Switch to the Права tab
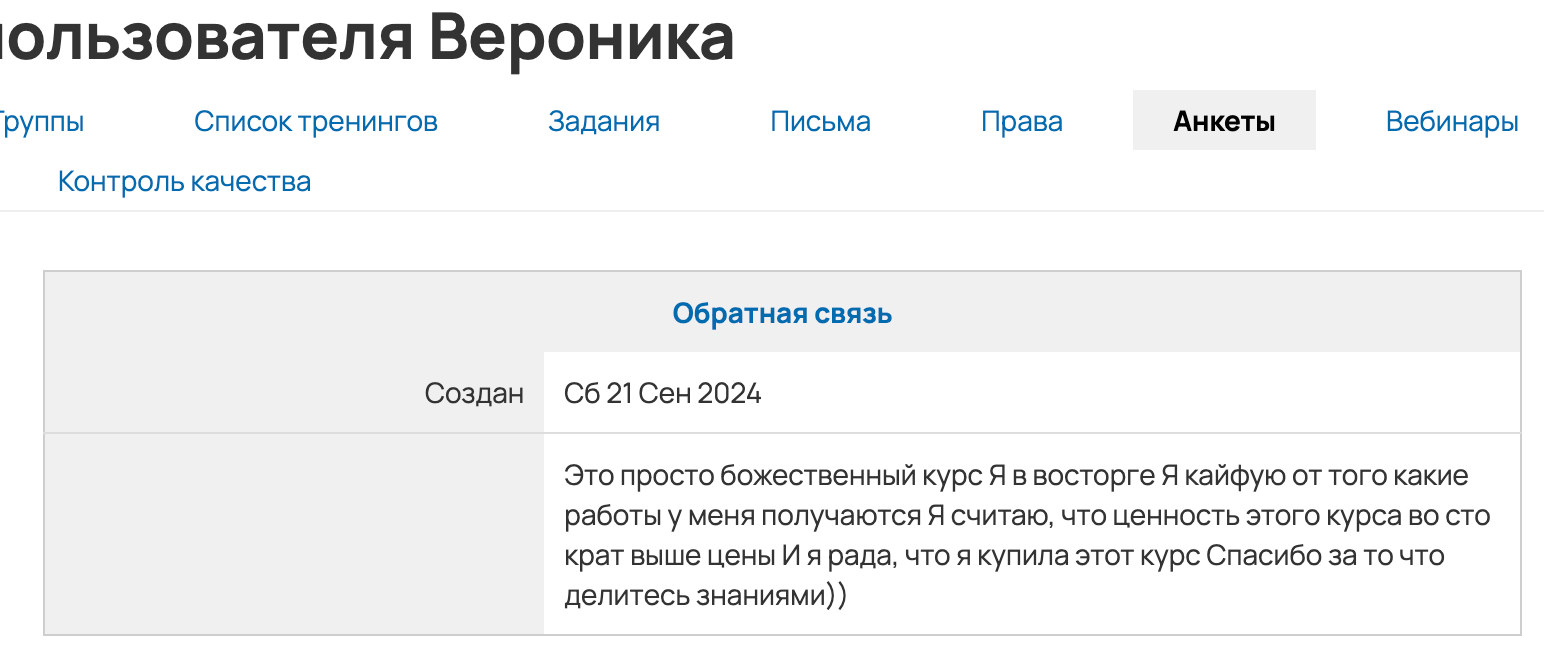 tap(1021, 120)
